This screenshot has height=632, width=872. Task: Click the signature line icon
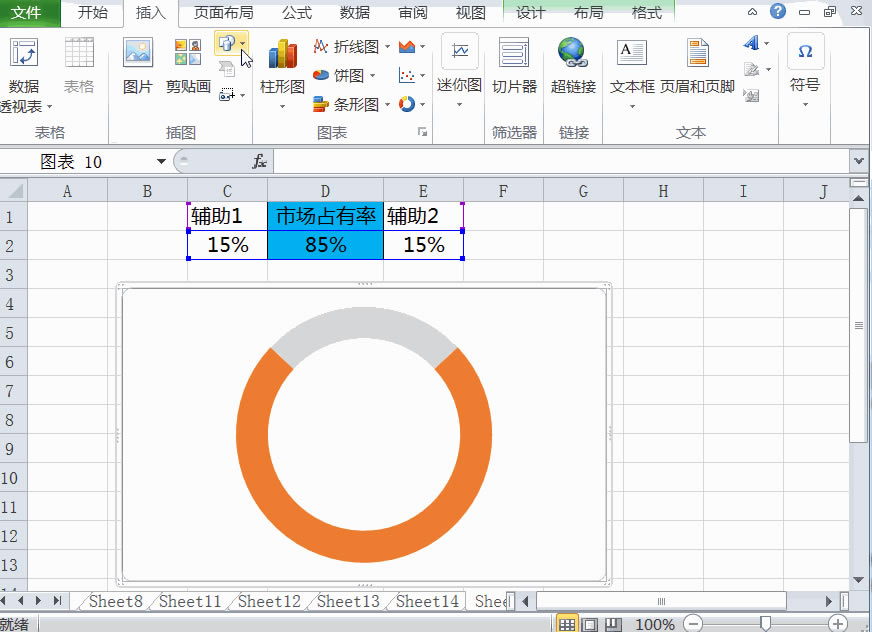click(752, 69)
